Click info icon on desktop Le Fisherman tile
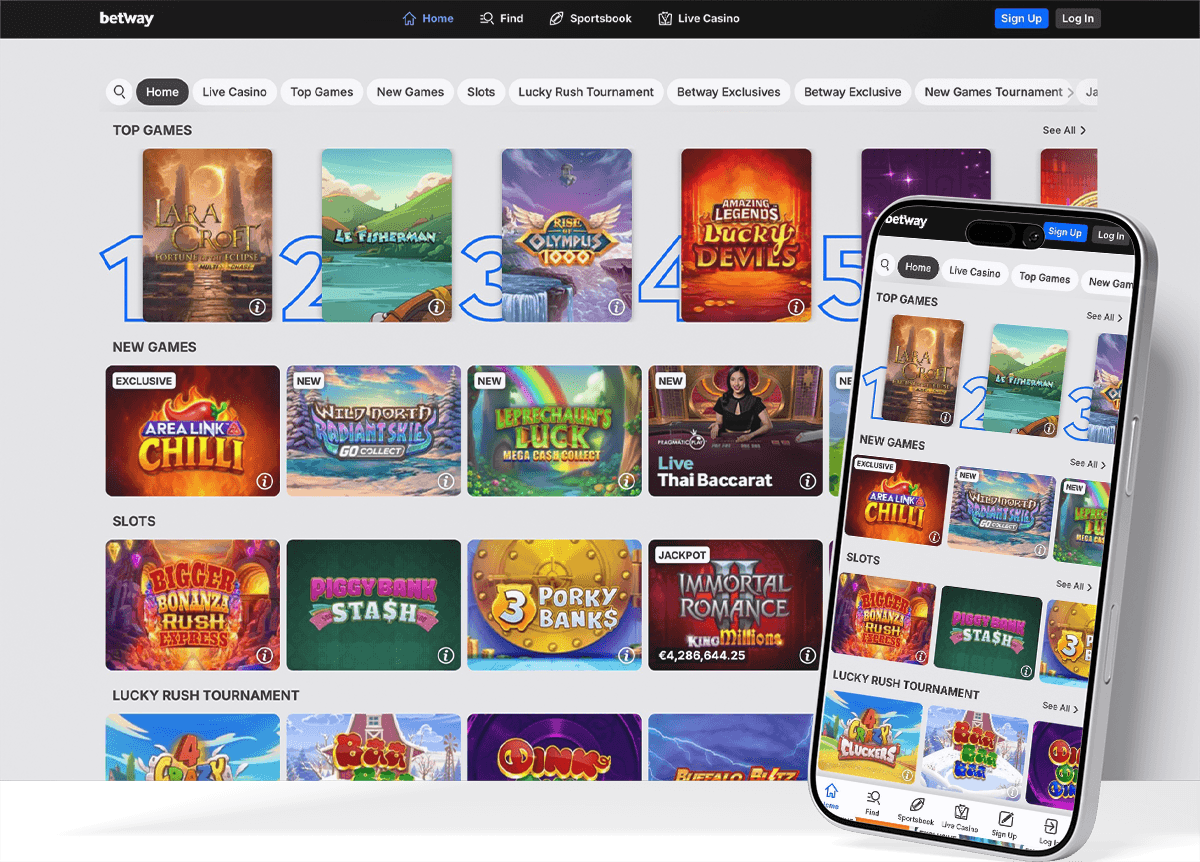This screenshot has height=862, width=1200. point(437,307)
